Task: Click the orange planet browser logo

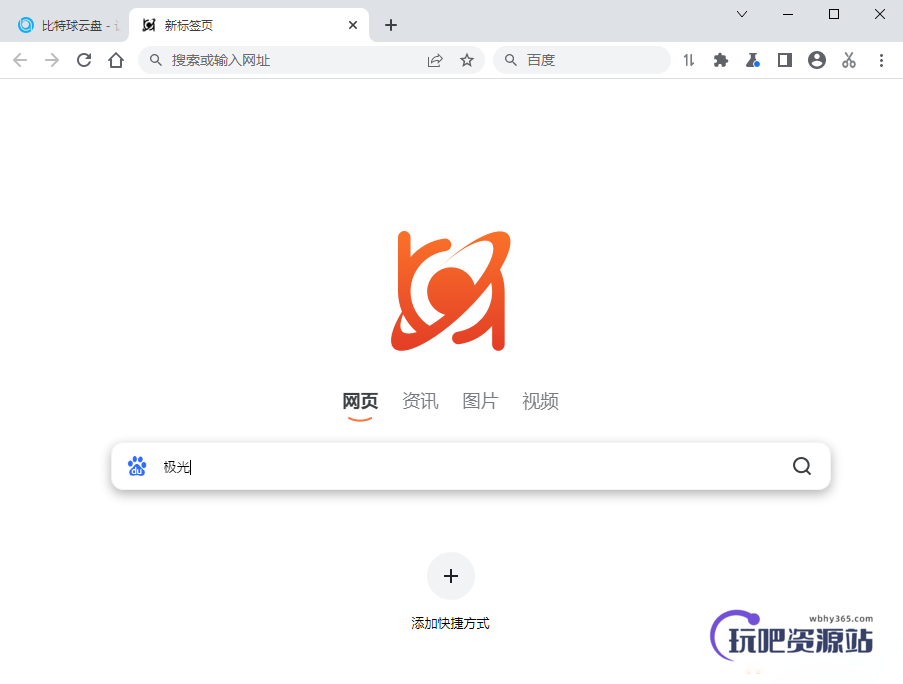Action: [450, 291]
